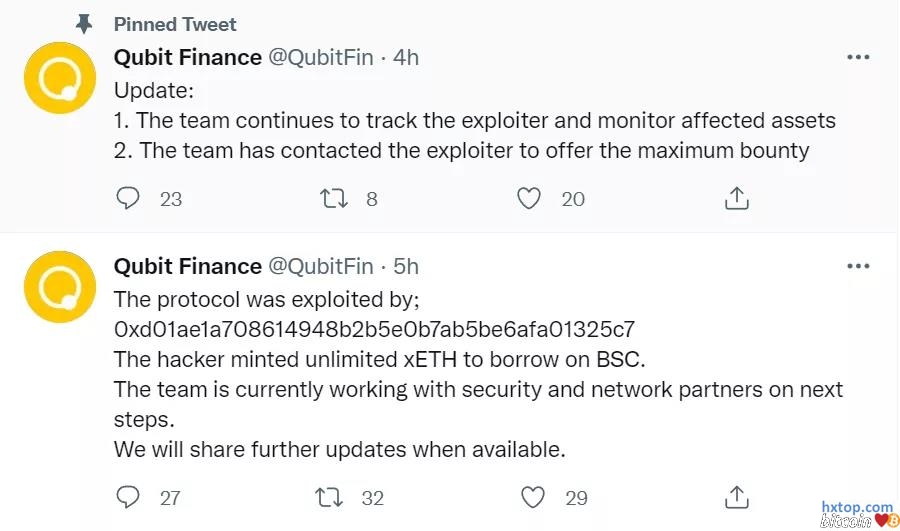Image resolution: width=900 pixels, height=531 pixels.
Task: Share the pinned update tweet
Action: pyautogui.click(x=736, y=198)
